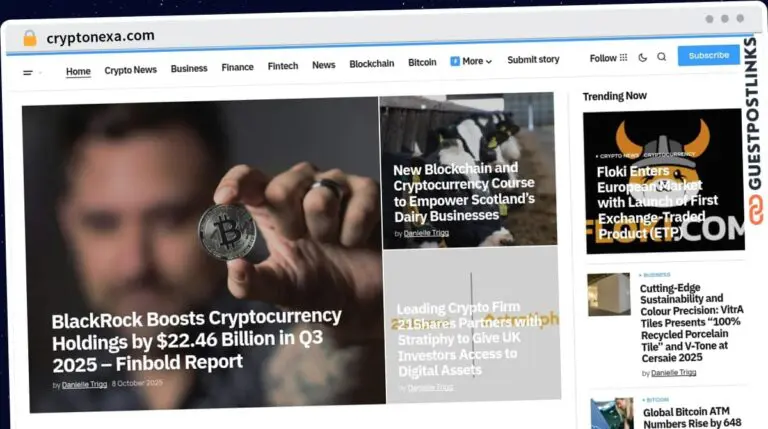768x429 pixels.
Task: Expand the More dropdown menu
Action: point(471,61)
